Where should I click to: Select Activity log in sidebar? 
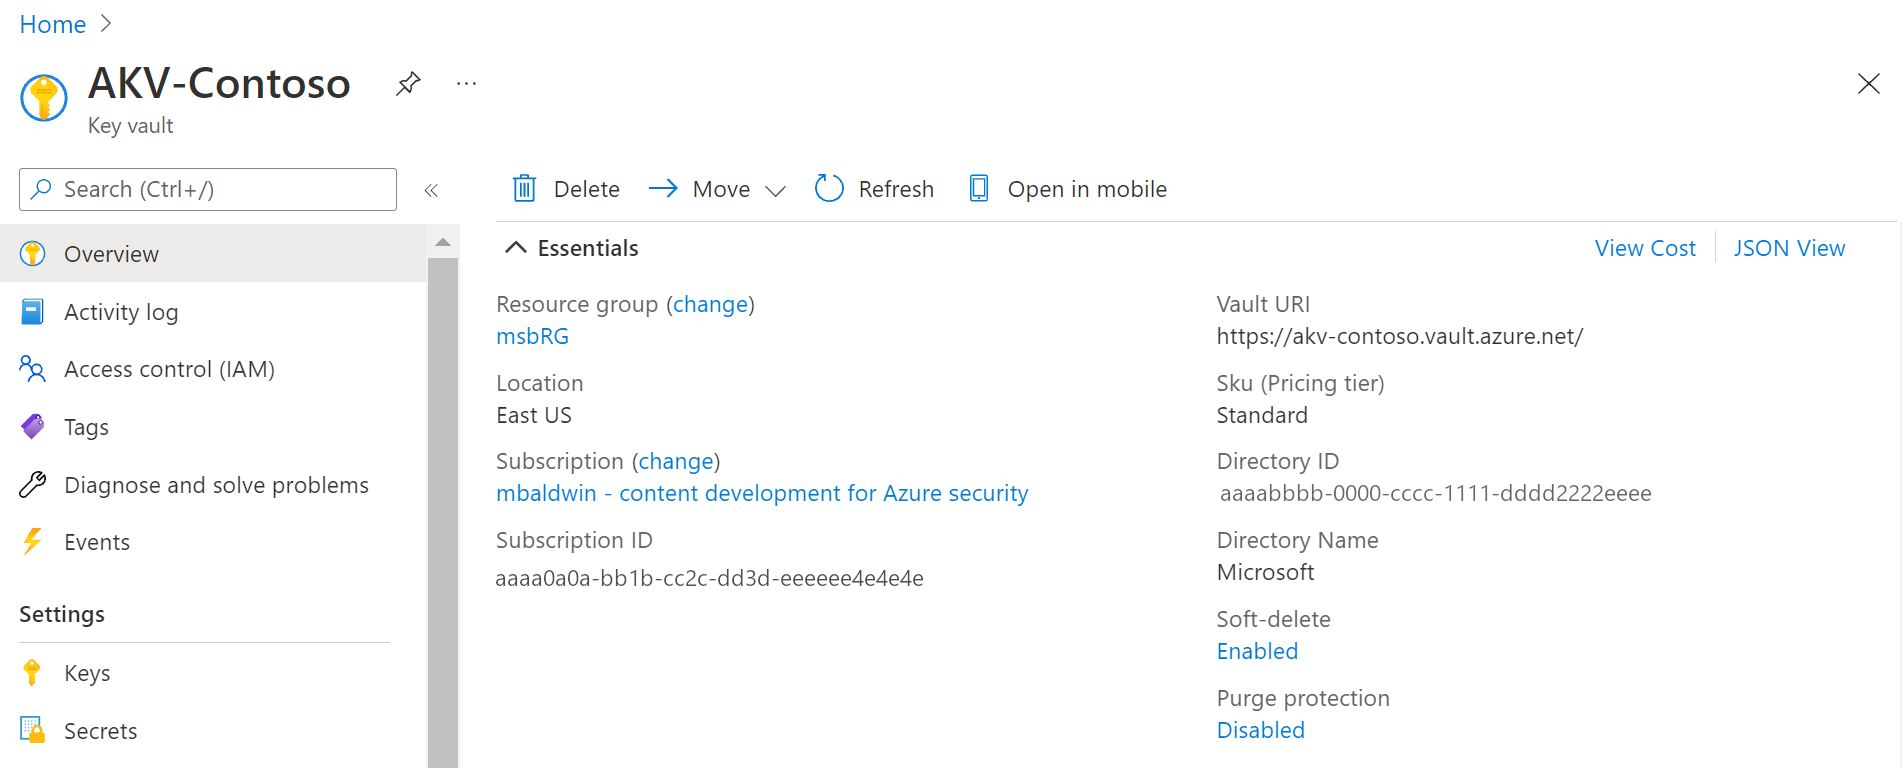[x=121, y=313]
